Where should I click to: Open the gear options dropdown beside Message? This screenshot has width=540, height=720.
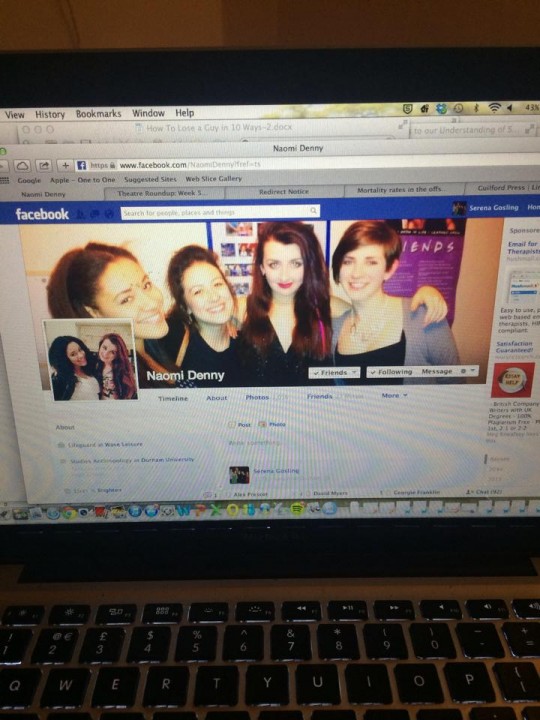[467, 371]
